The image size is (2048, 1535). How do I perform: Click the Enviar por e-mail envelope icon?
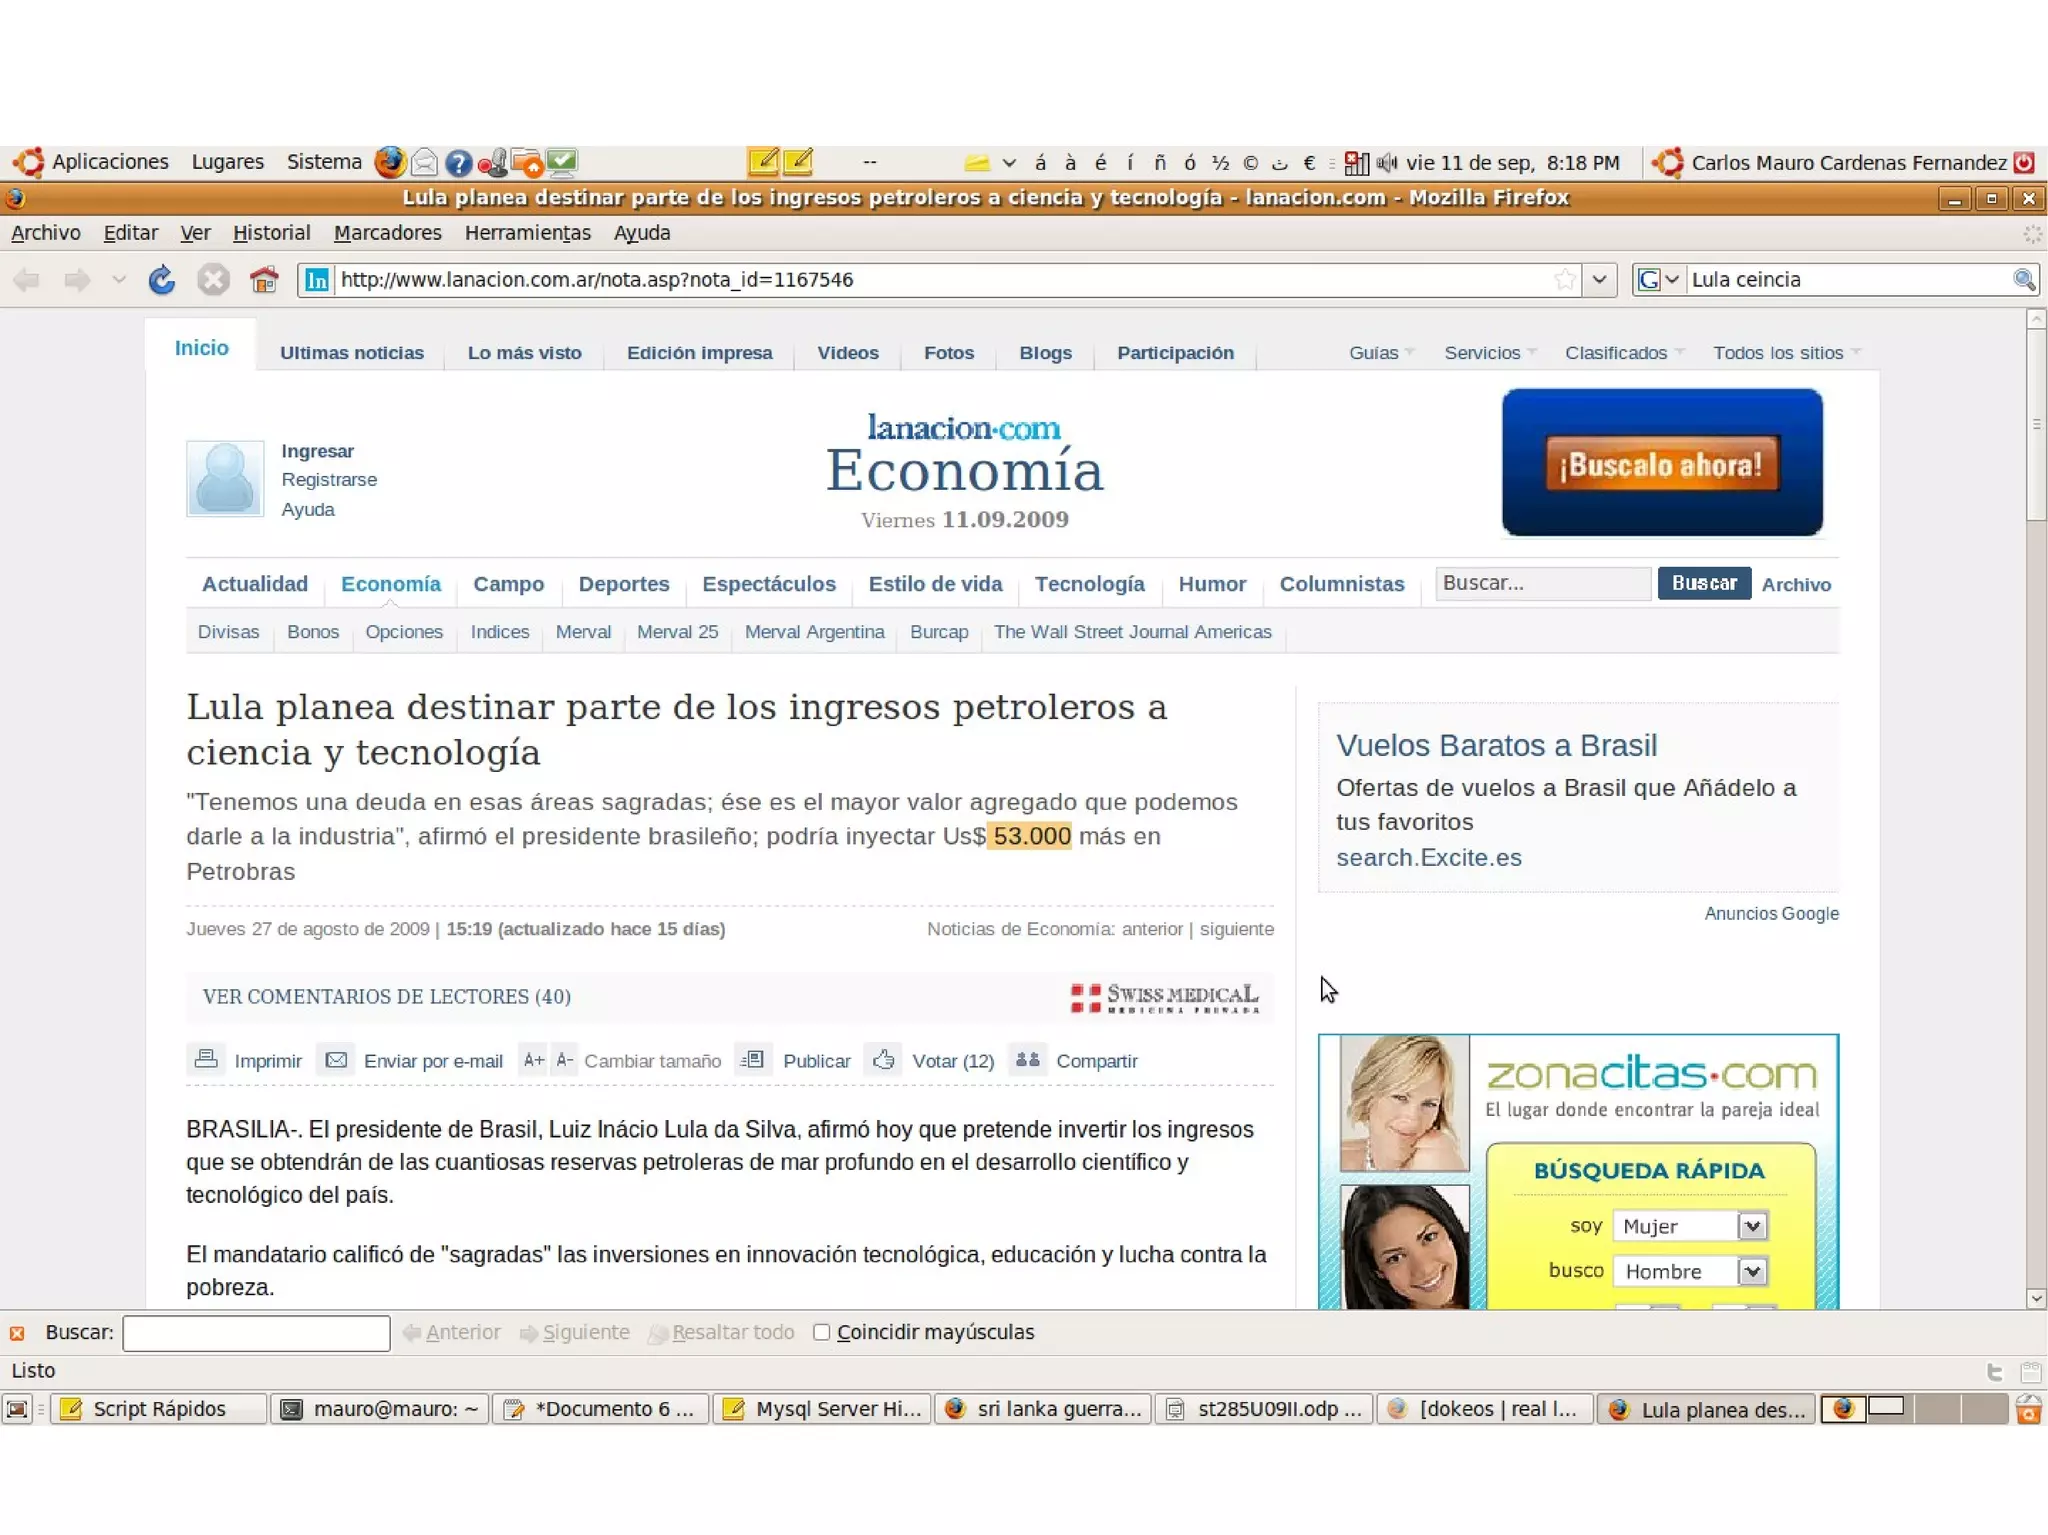(337, 1059)
